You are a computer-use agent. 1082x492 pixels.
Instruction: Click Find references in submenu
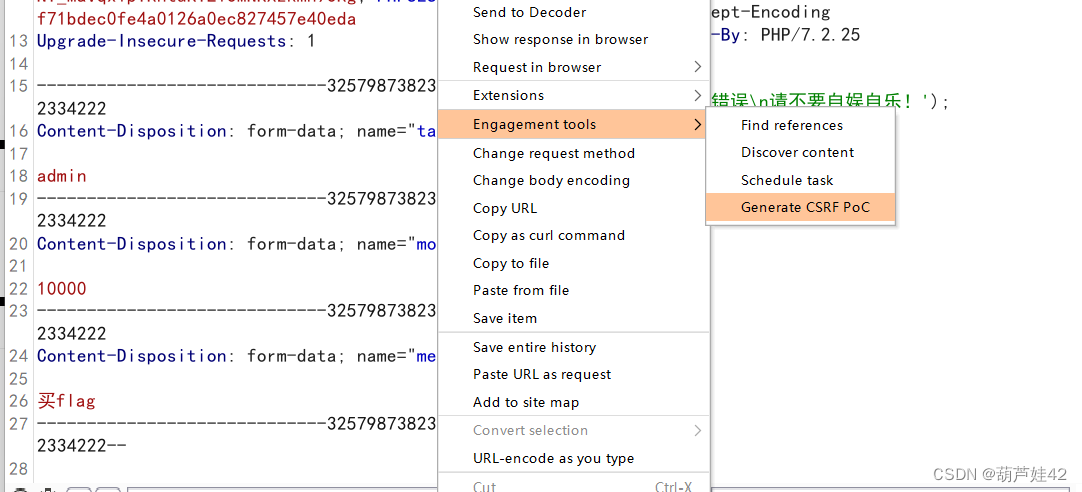pyautogui.click(x=791, y=125)
